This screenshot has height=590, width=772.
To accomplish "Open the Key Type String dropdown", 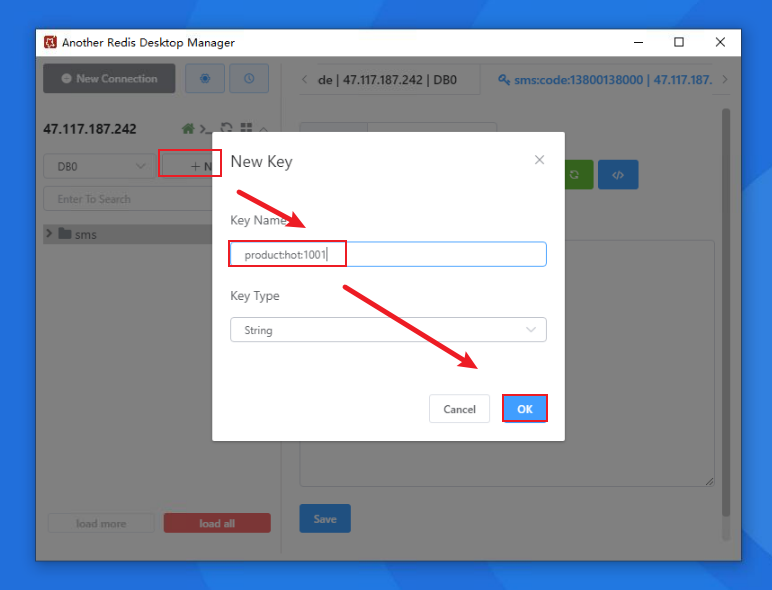I will pyautogui.click(x=388, y=329).
